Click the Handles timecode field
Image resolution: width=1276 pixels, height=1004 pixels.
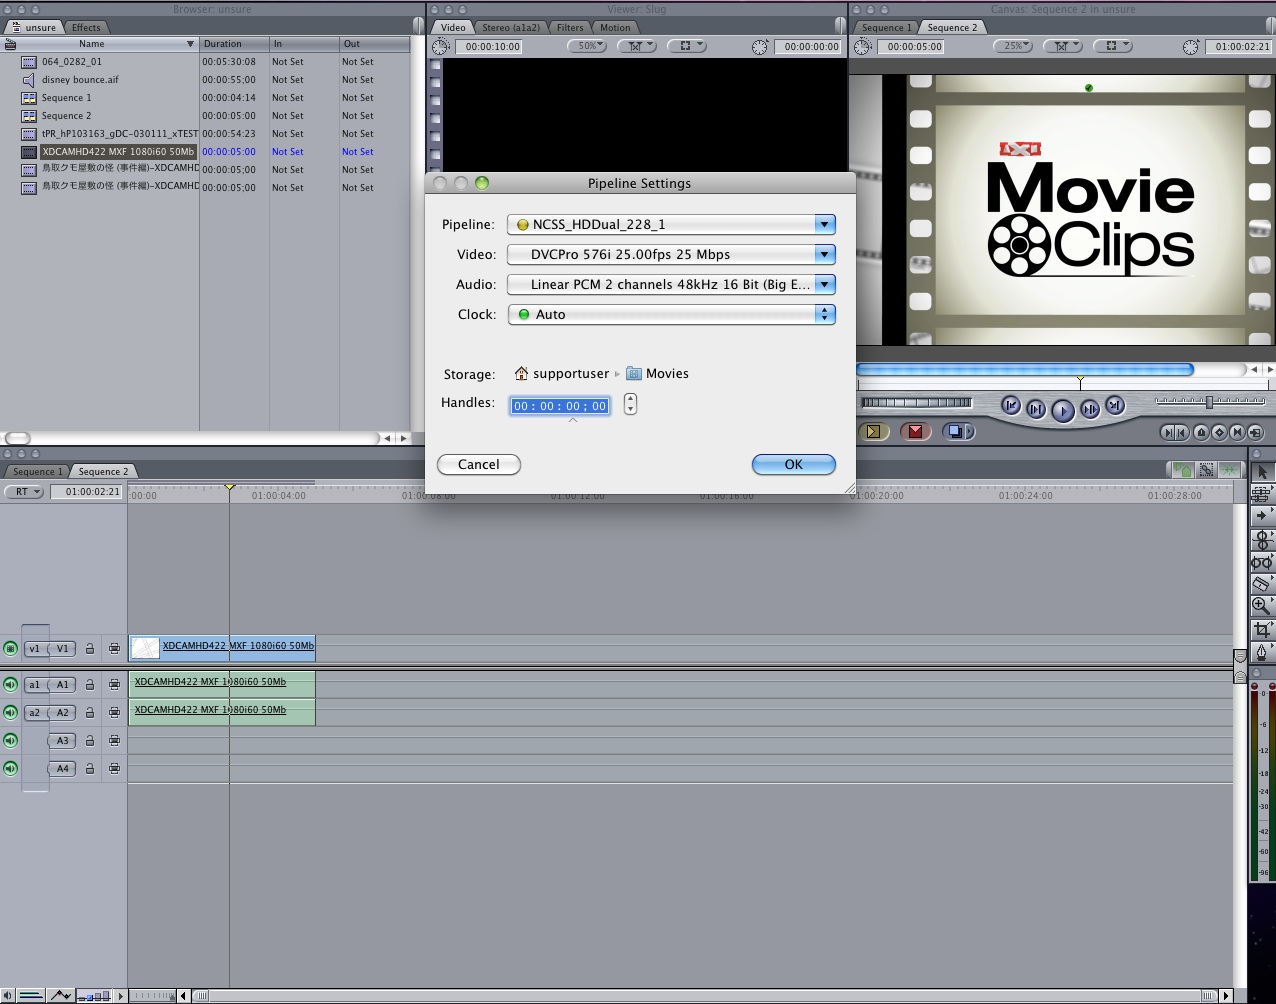pos(560,406)
